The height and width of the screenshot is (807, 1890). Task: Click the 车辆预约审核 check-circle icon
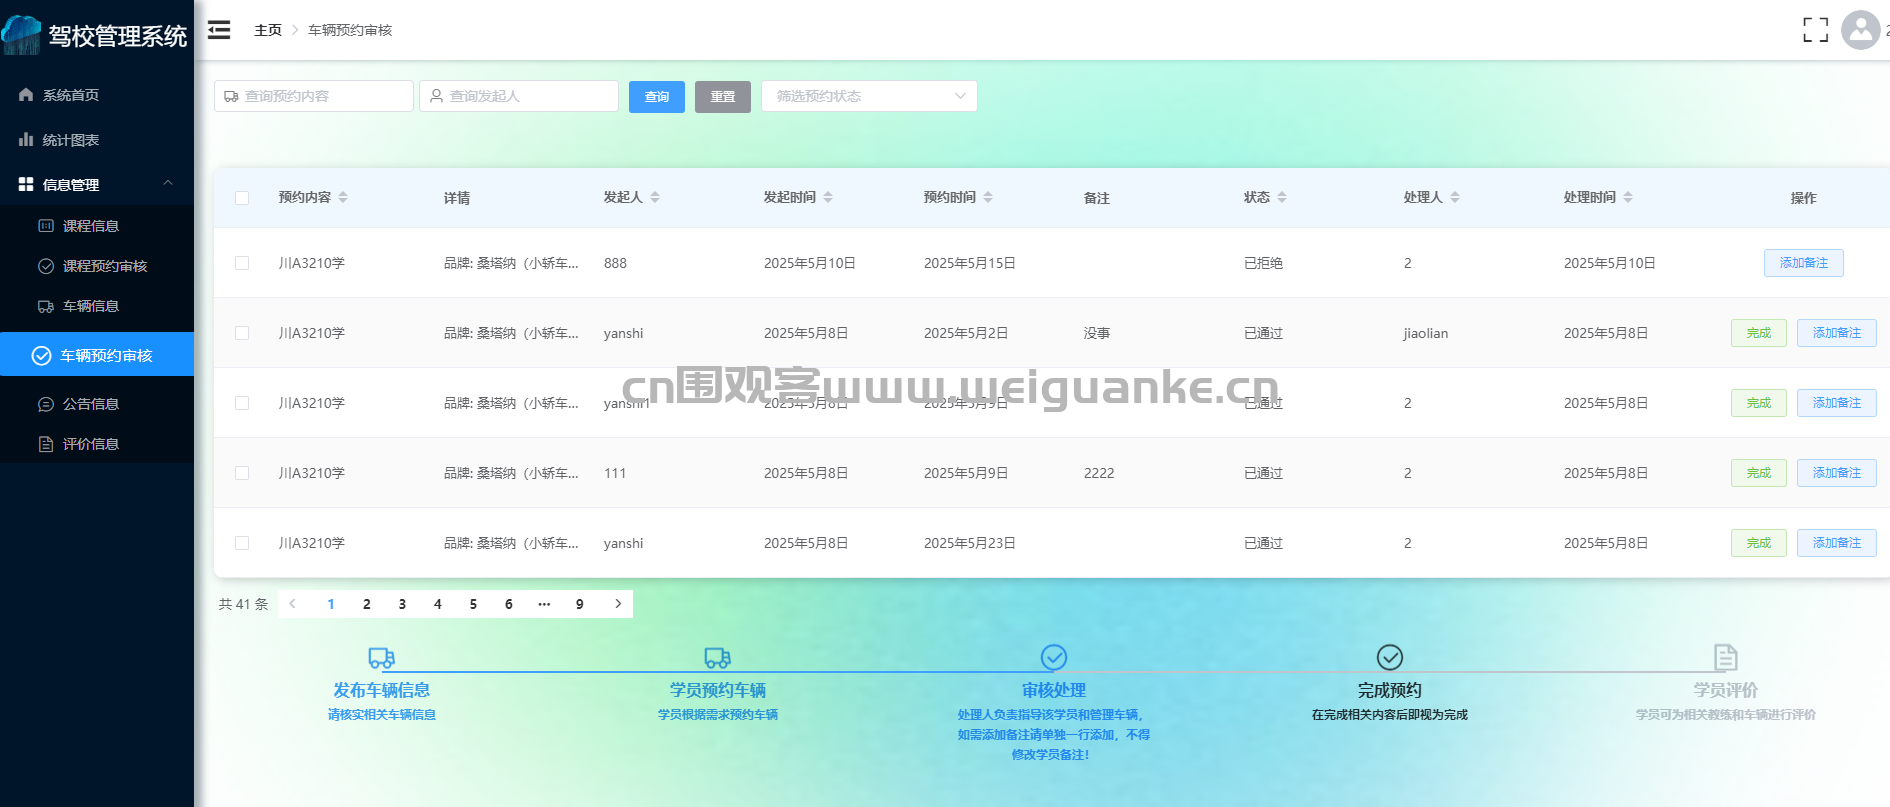pyautogui.click(x=41, y=355)
